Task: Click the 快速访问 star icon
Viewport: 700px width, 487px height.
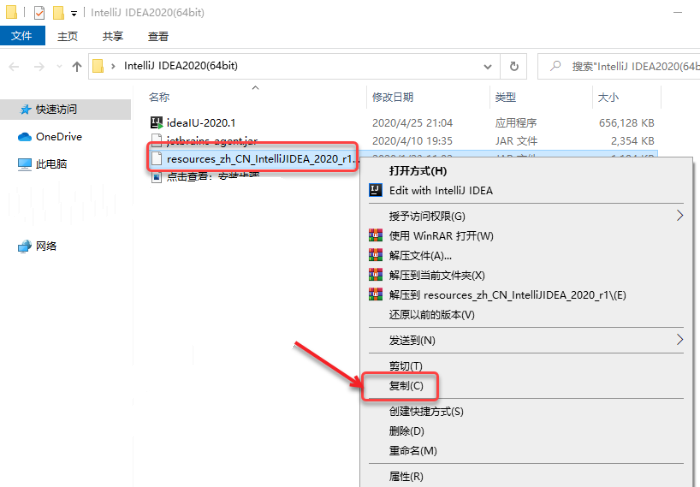Action: pos(25,109)
